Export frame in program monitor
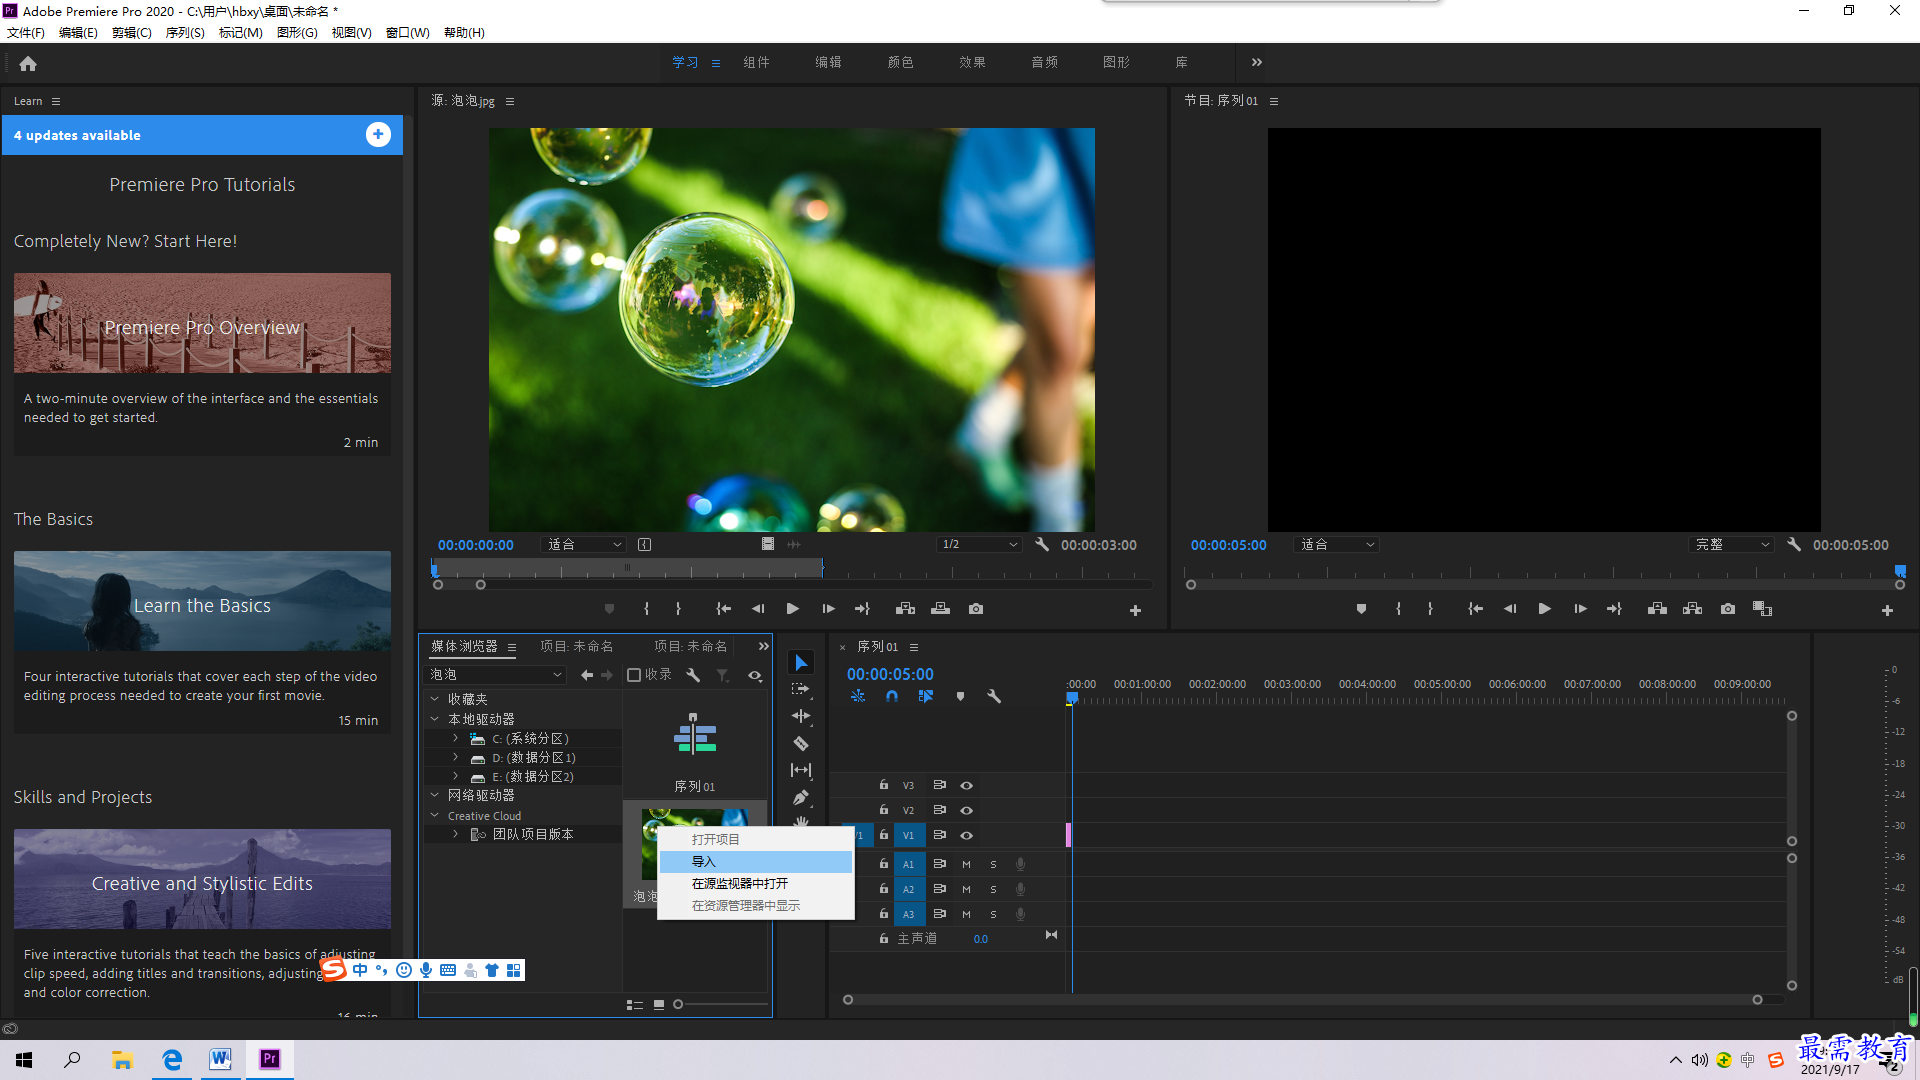 1728,608
